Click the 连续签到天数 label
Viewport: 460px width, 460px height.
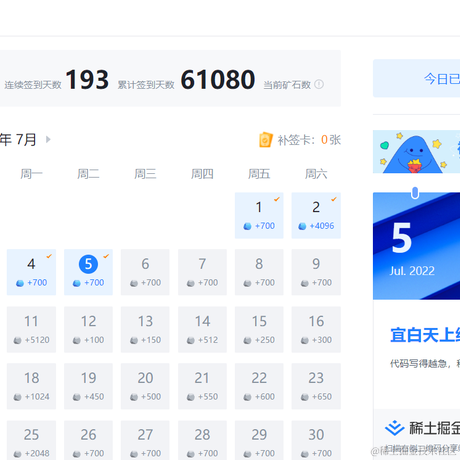click(x=33, y=85)
